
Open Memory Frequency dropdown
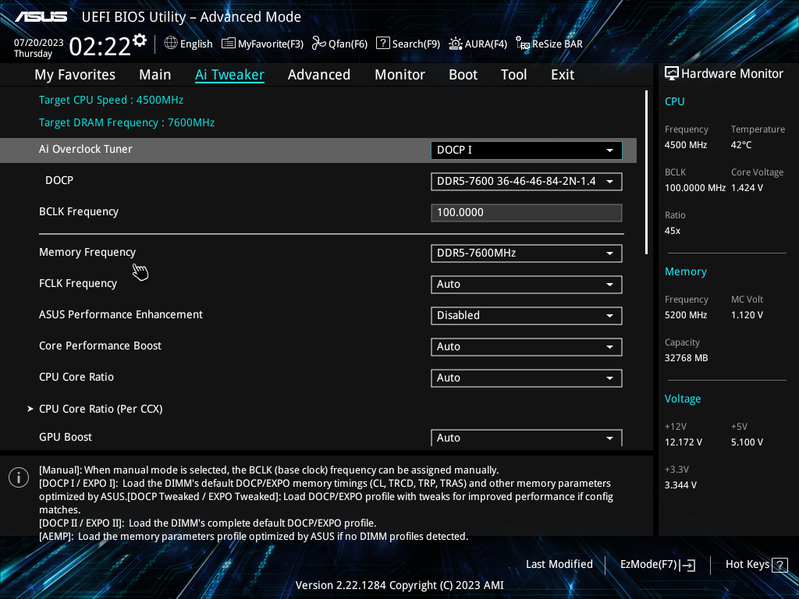pyautogui.click(x=526, y=253)
